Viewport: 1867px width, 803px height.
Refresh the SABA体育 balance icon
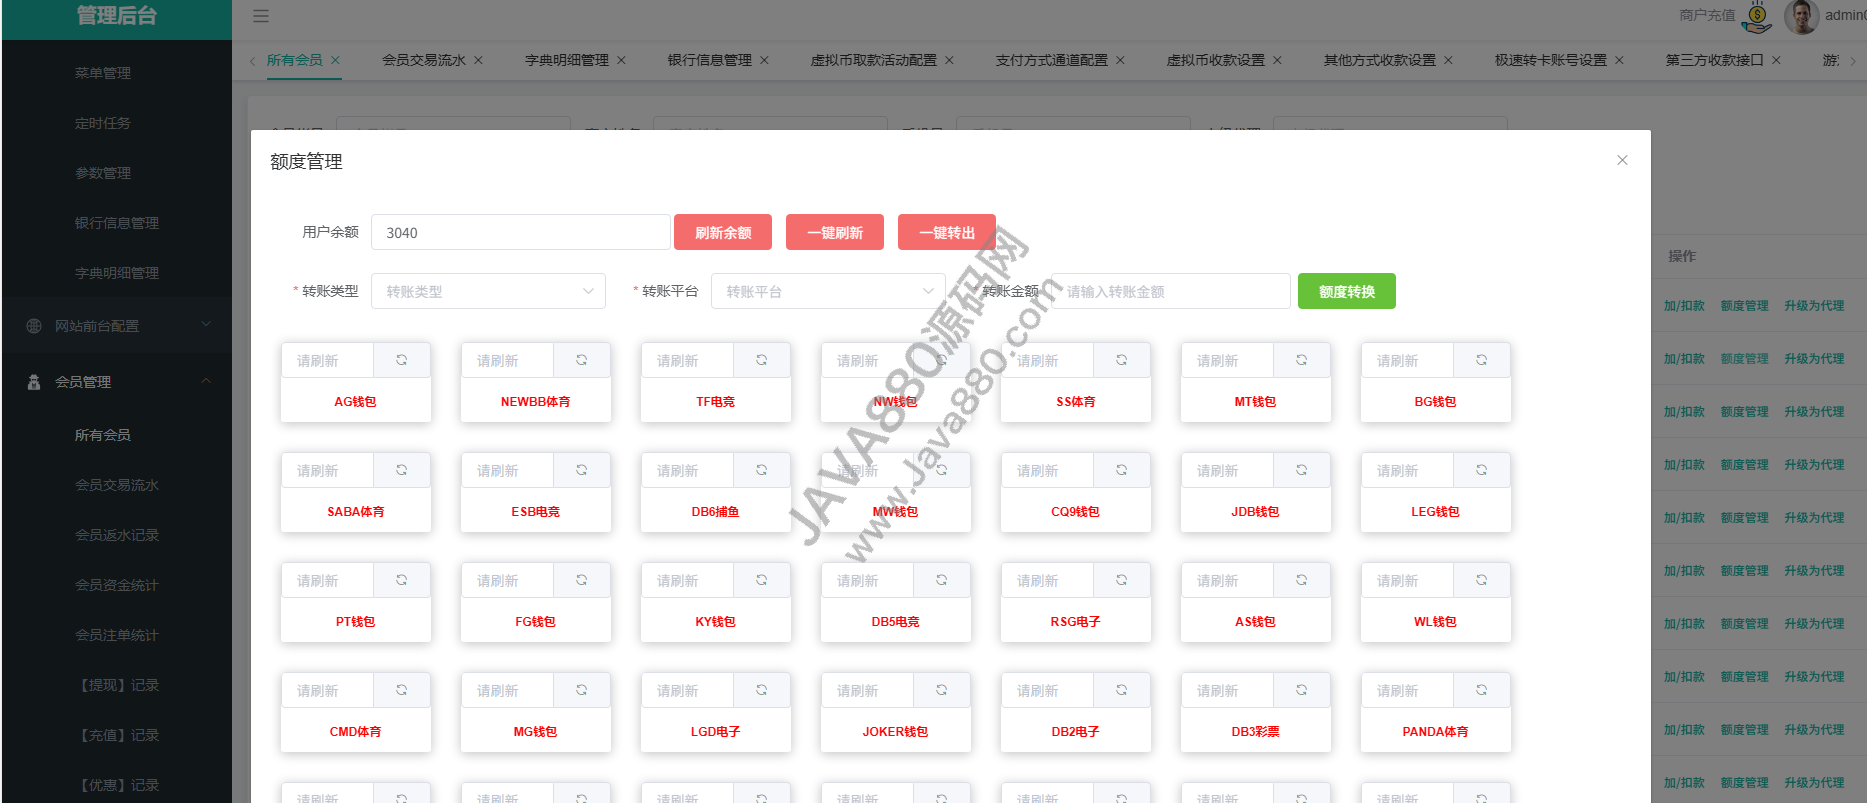pos(402,470)
